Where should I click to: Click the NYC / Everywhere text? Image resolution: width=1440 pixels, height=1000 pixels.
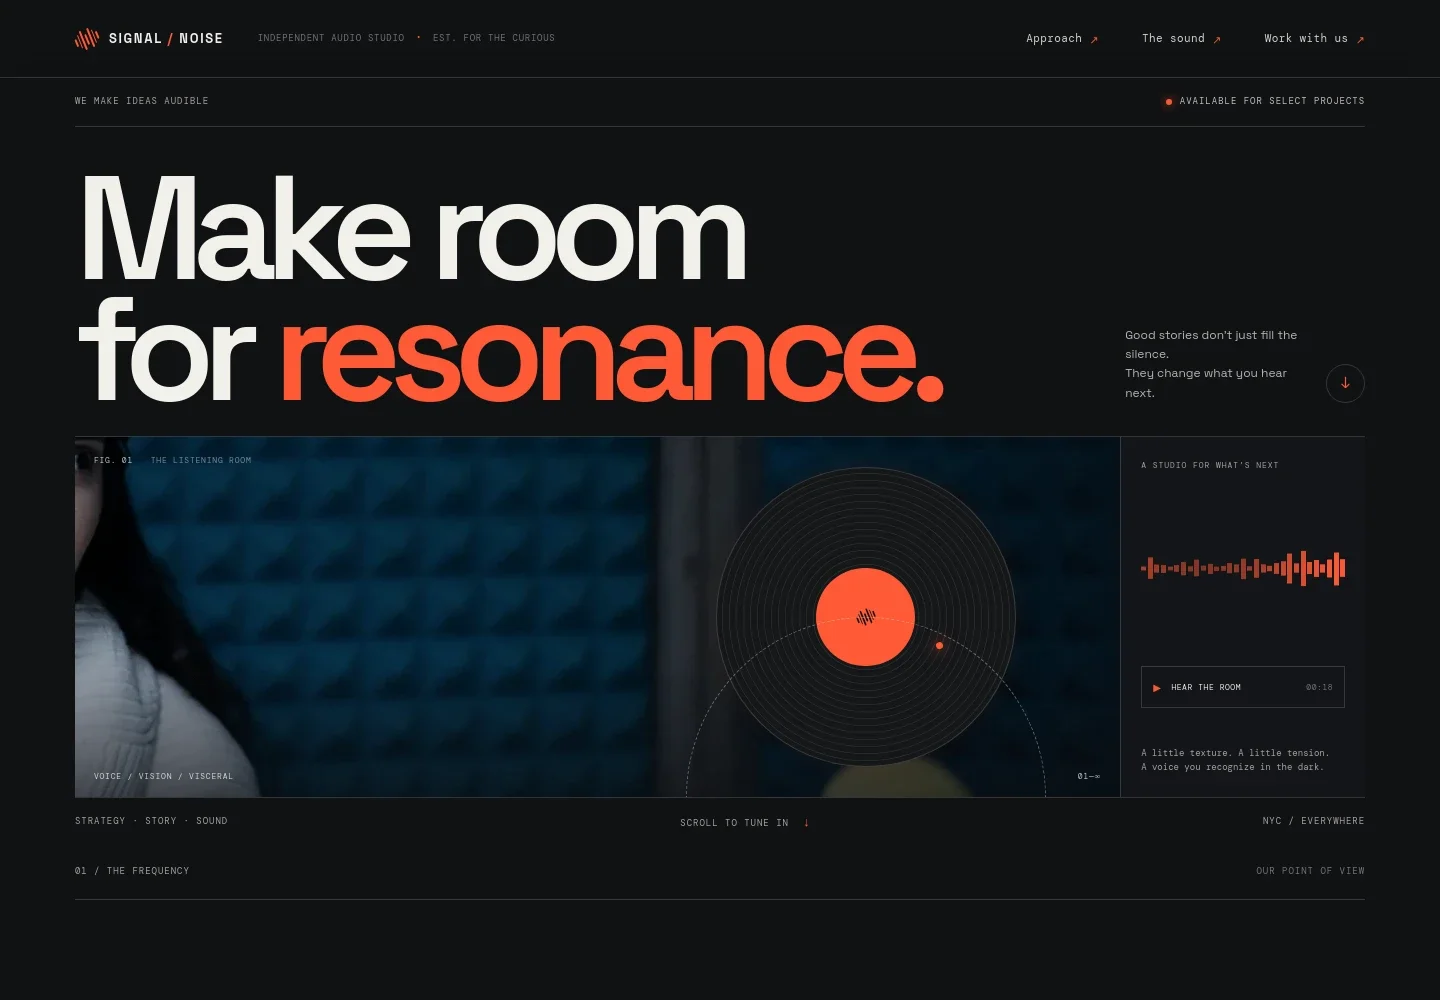point(1313,821)
